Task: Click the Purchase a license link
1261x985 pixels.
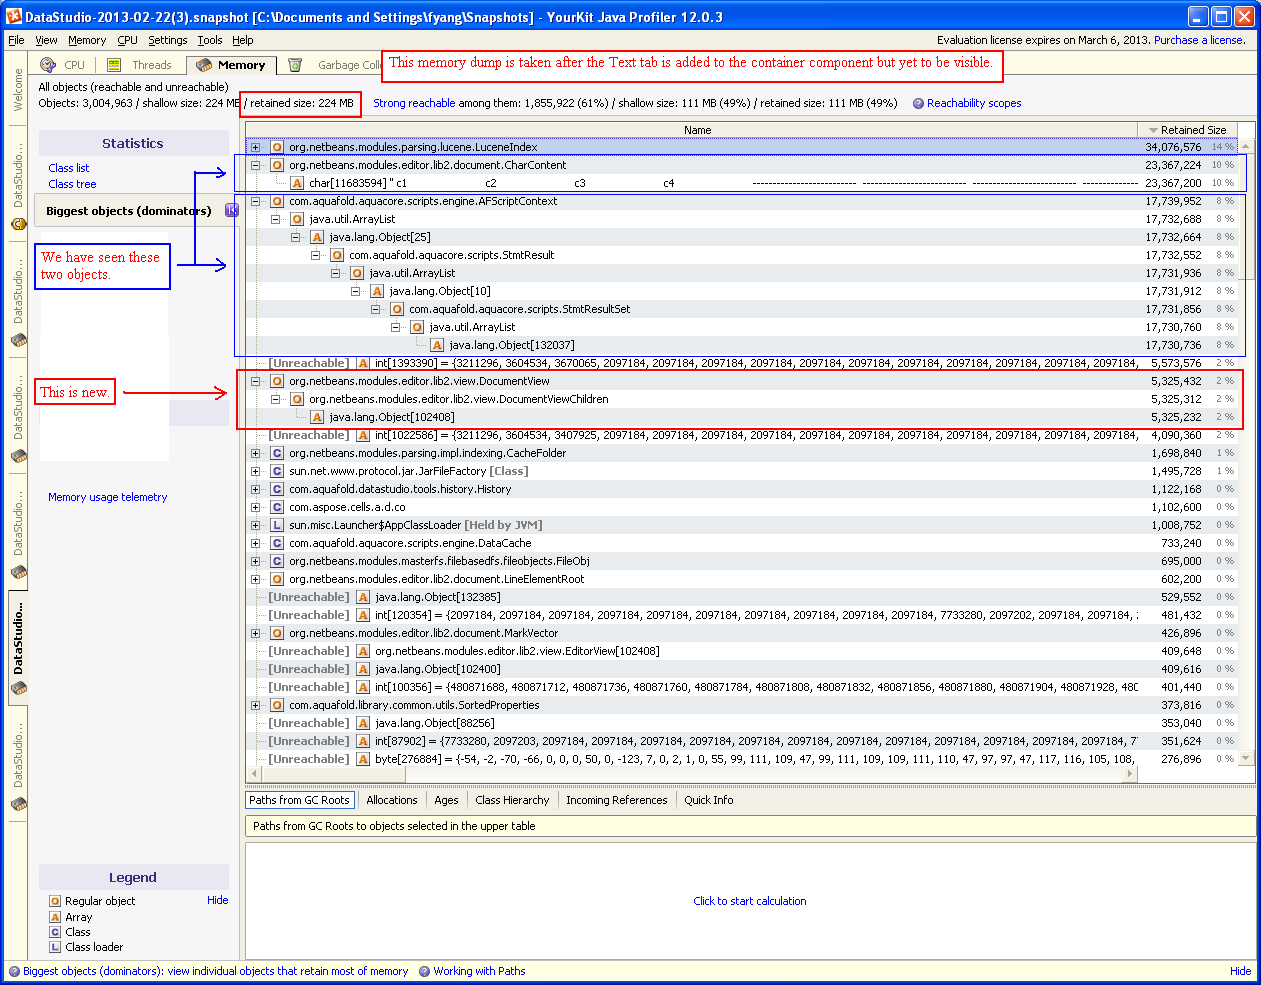Action: click(1200, 40)
